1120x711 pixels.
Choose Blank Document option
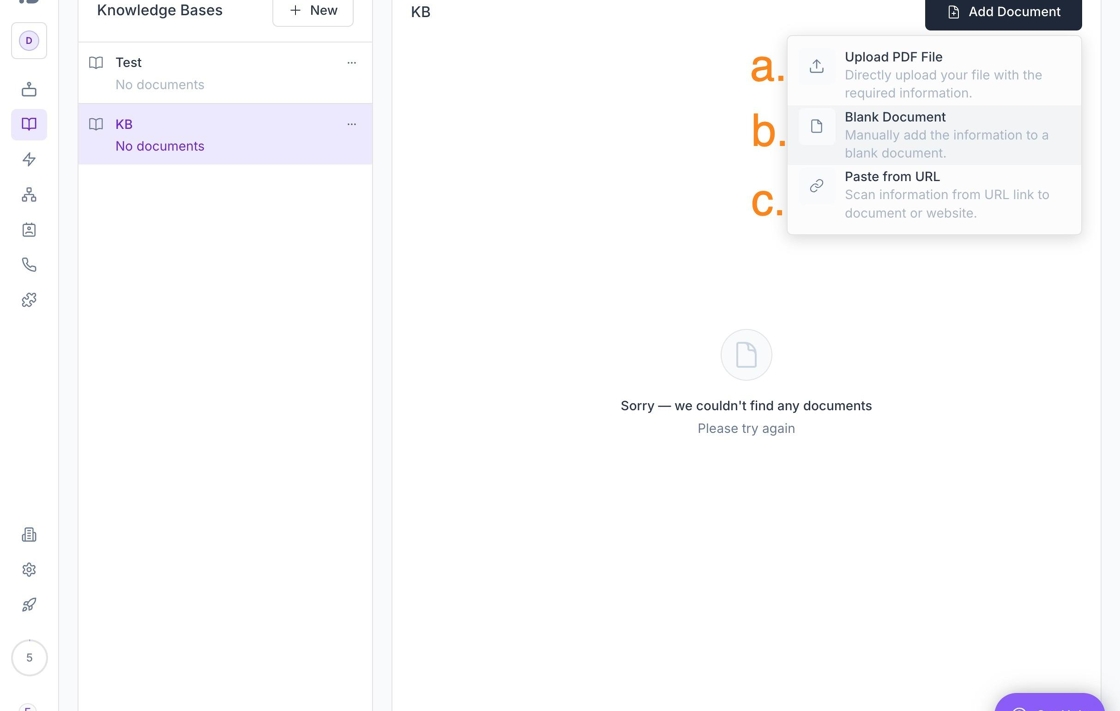[934, 135]
